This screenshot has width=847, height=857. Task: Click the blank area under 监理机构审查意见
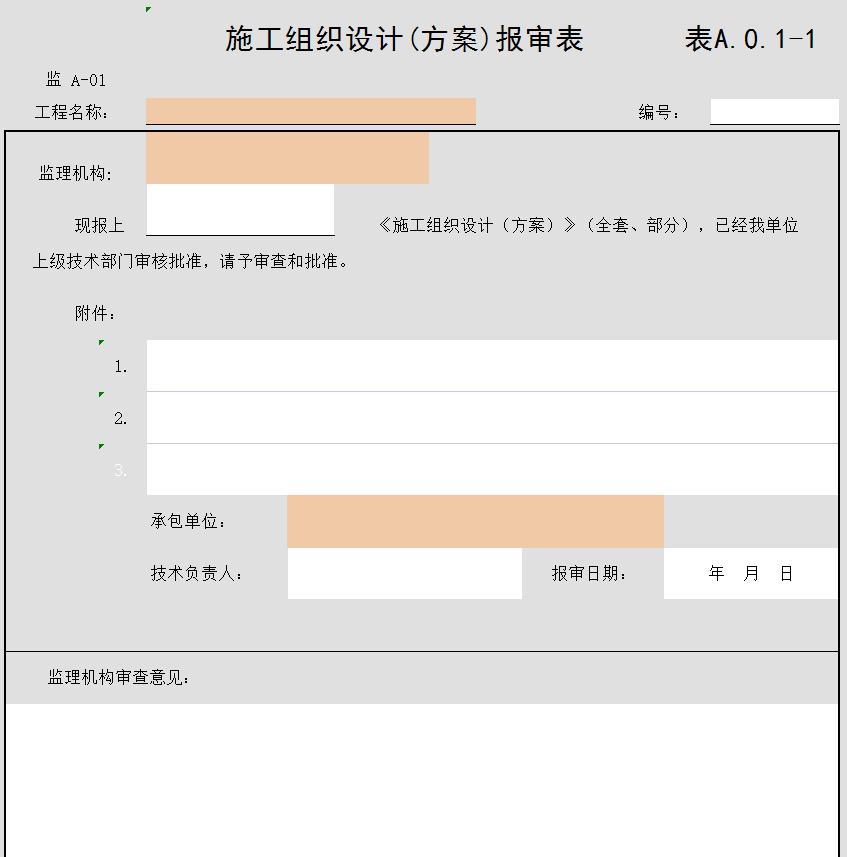[422, 780]
